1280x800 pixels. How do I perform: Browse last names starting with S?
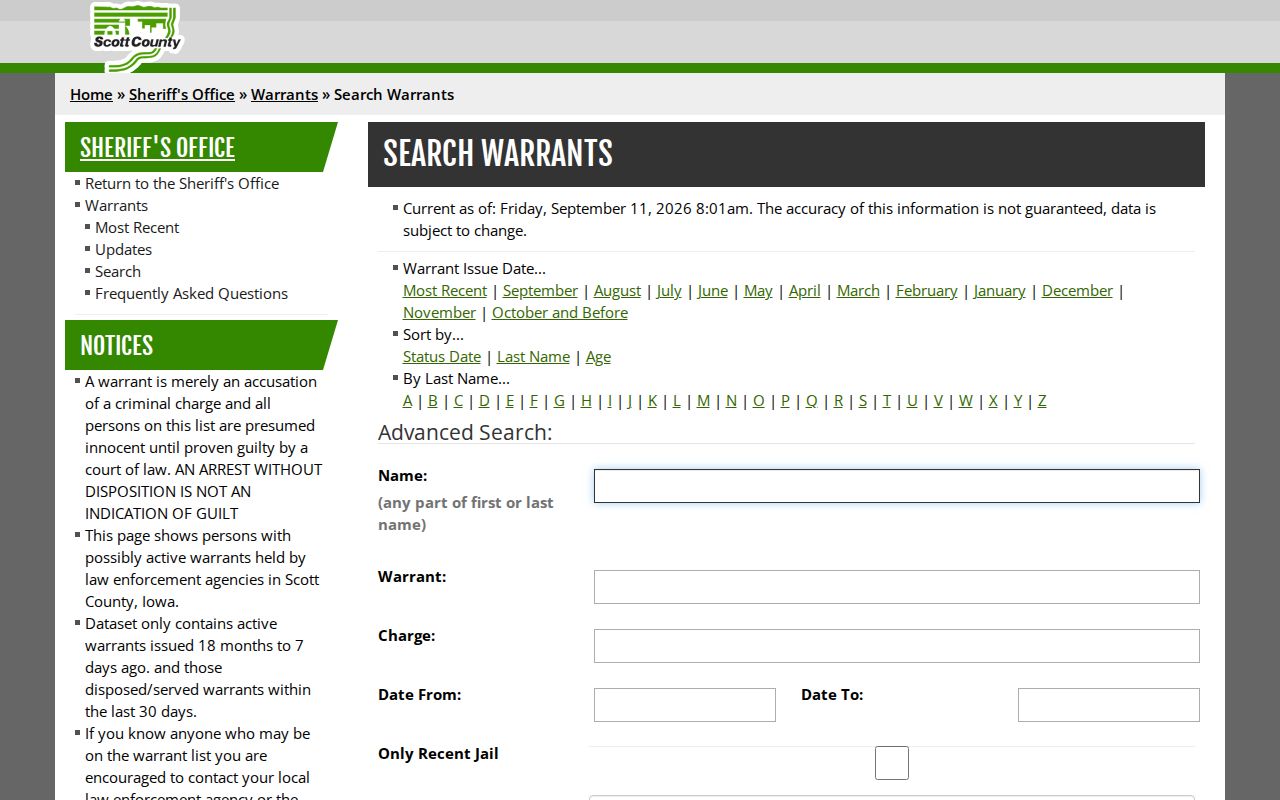(x=862, y=400)
